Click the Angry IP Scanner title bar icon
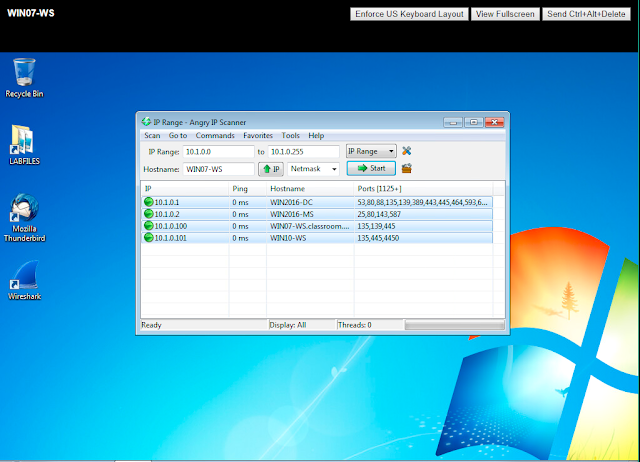This screenshot has width=640, height=462. coord(146,122)
